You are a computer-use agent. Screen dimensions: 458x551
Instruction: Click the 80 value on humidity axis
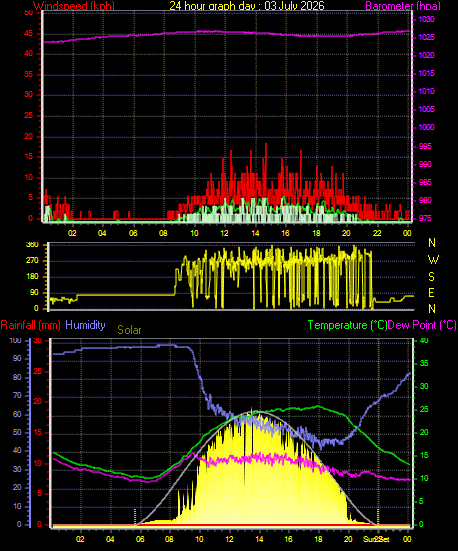pyautogui.click(x=17, y=377)
